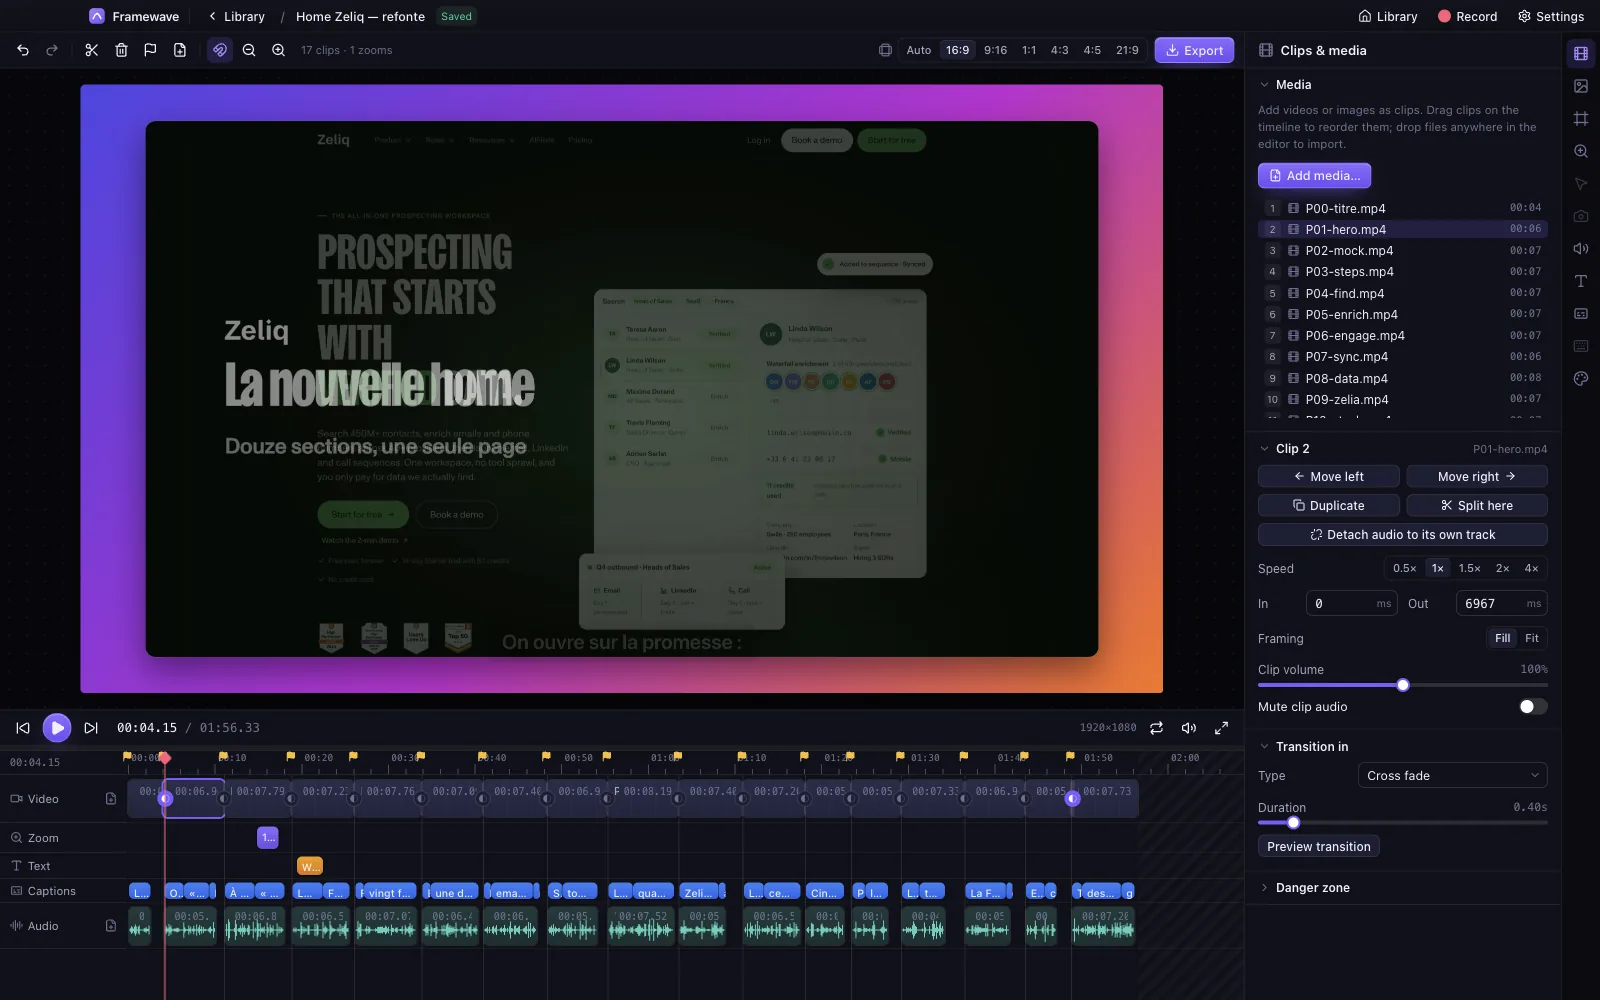
Task: Delete selection with the trash icon
Action: point(121,50)
